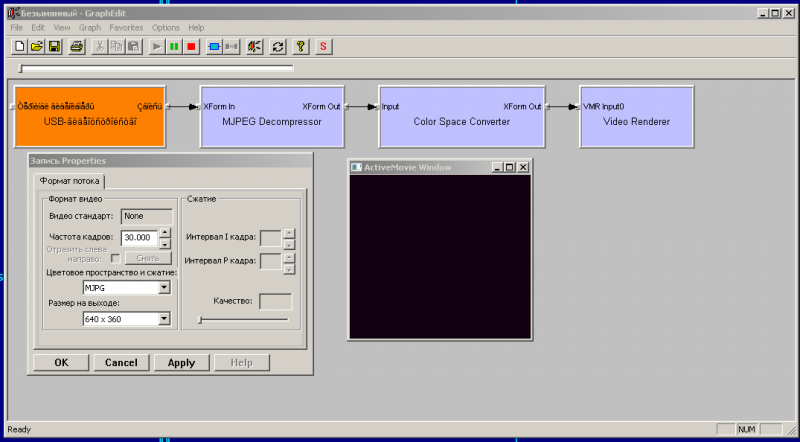
Task: Select the Формат потока tab
Action: 69,181
